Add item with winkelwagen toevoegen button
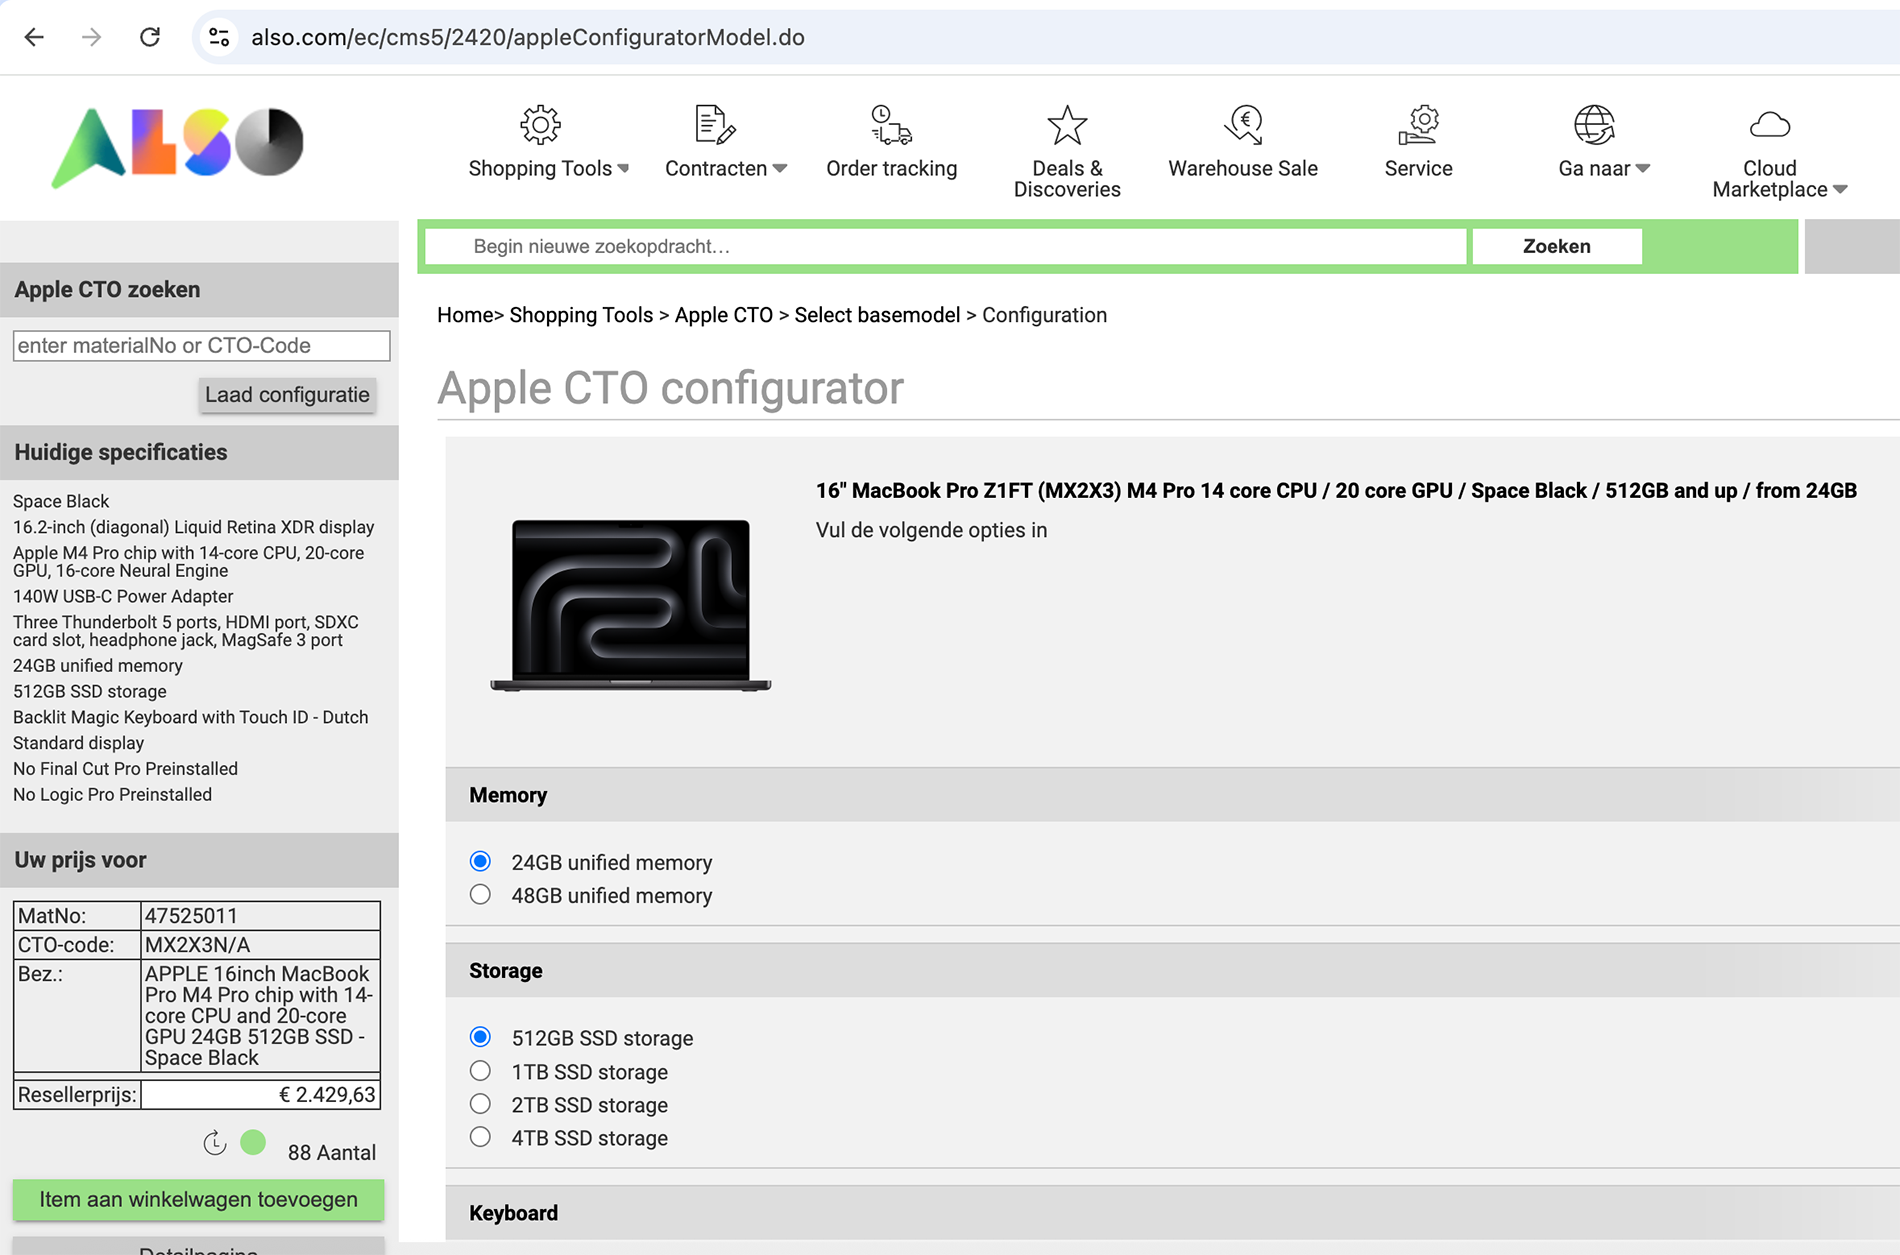The height and width of the screenshot is (1255, 1900). [x=198, y=1199]
